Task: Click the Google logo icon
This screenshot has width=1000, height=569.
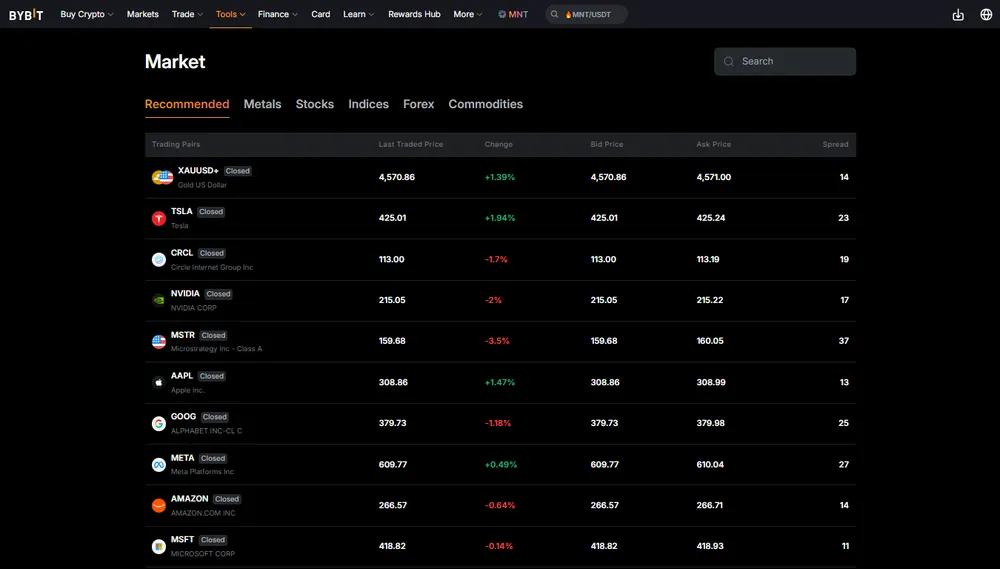Action: (159, 424)
